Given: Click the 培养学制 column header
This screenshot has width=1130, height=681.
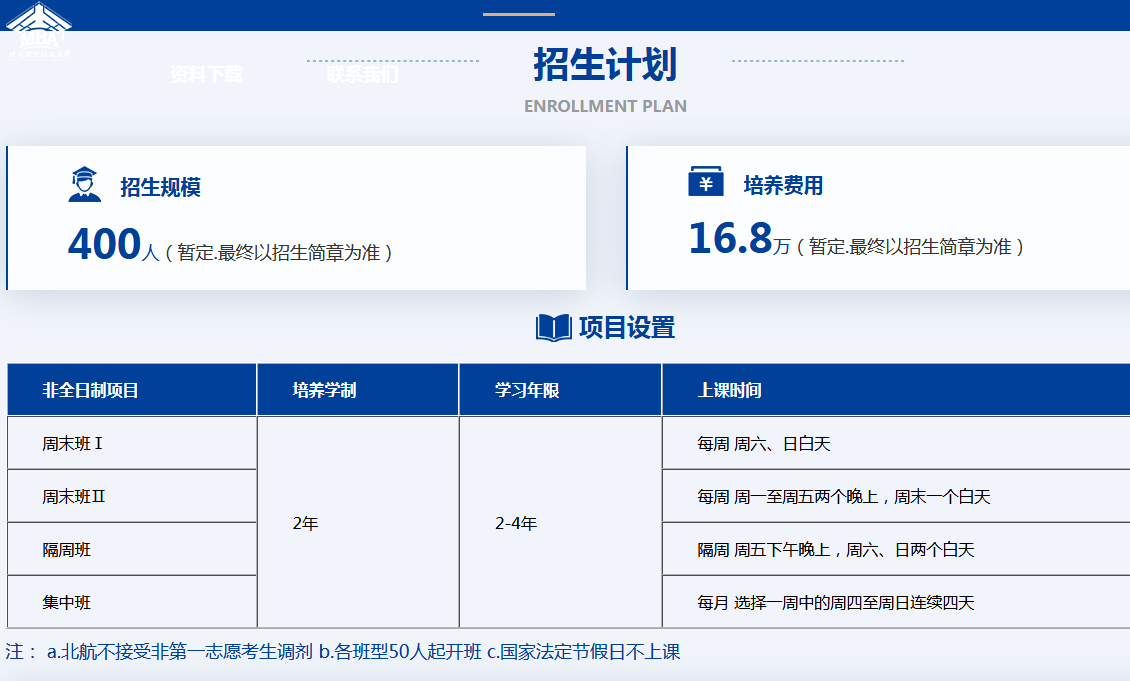Looking at the screenshot, I should click(x=324, y=390).
